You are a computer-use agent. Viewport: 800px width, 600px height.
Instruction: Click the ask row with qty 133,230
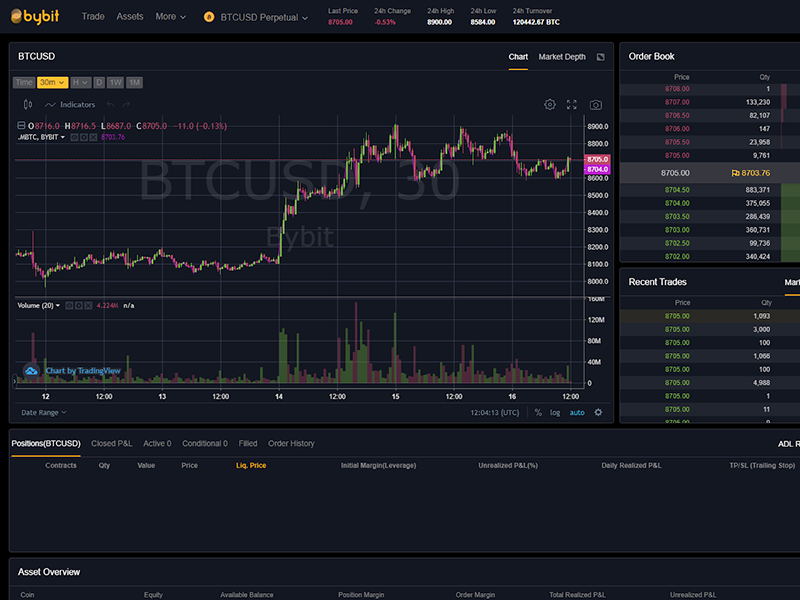click(710, 103)
